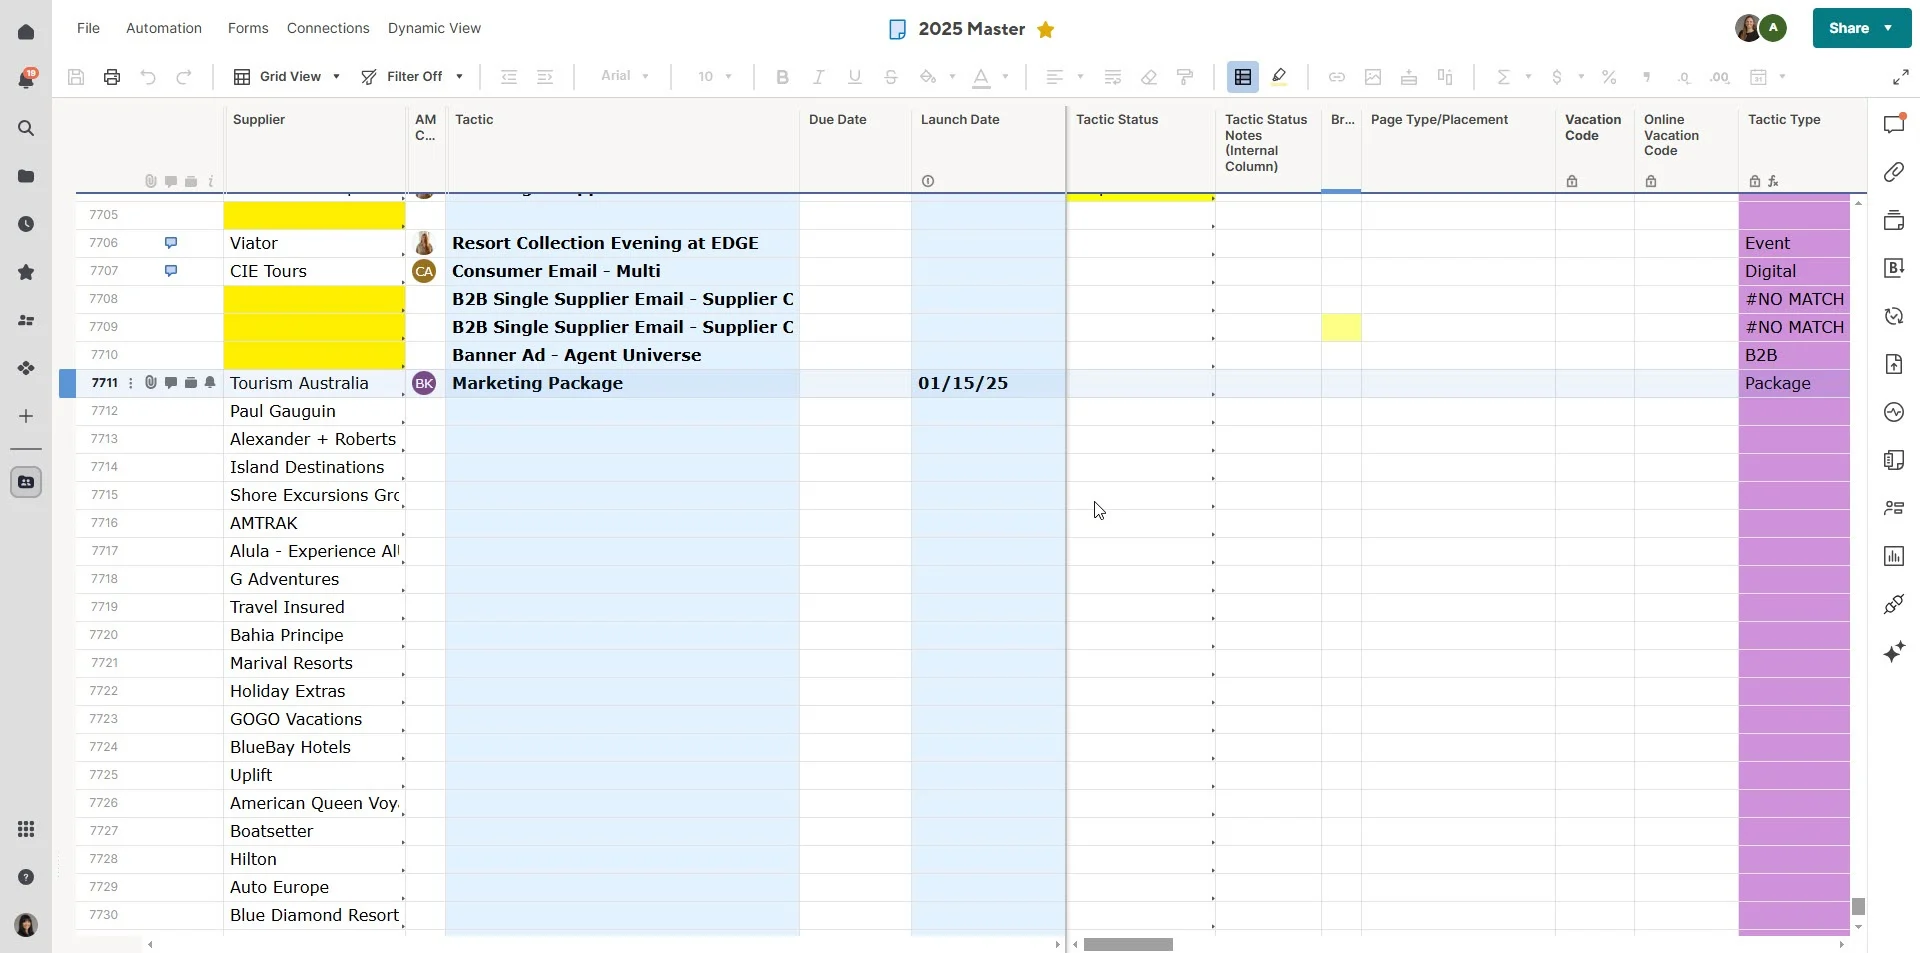Click the Tactic Status column header
Image resolution: width=1920 pixels, height=953 pixels.
1140,149
